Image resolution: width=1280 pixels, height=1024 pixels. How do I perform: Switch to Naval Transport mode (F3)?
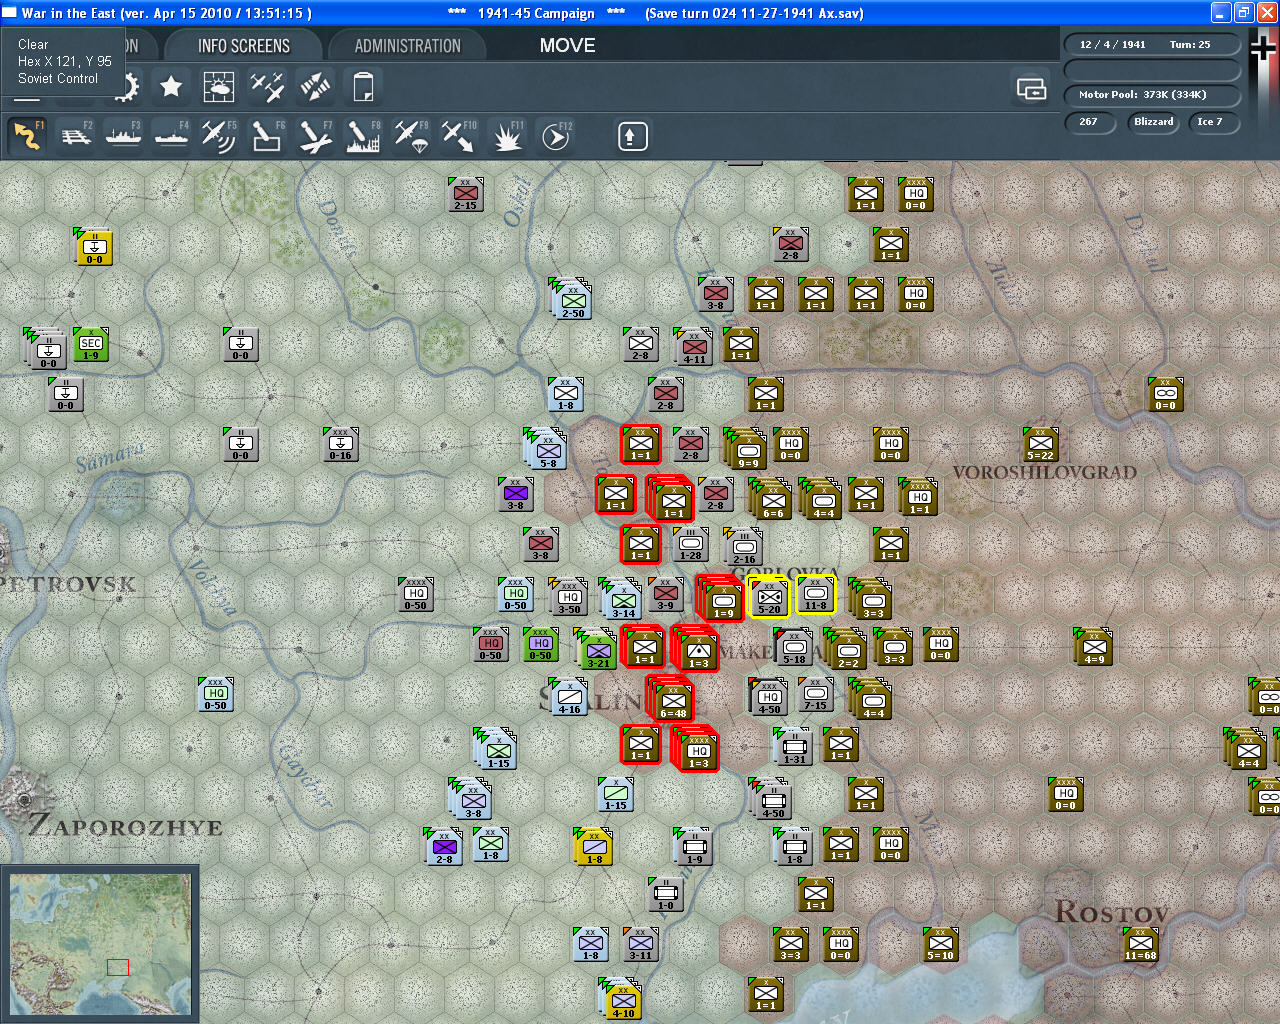(123, 136)
